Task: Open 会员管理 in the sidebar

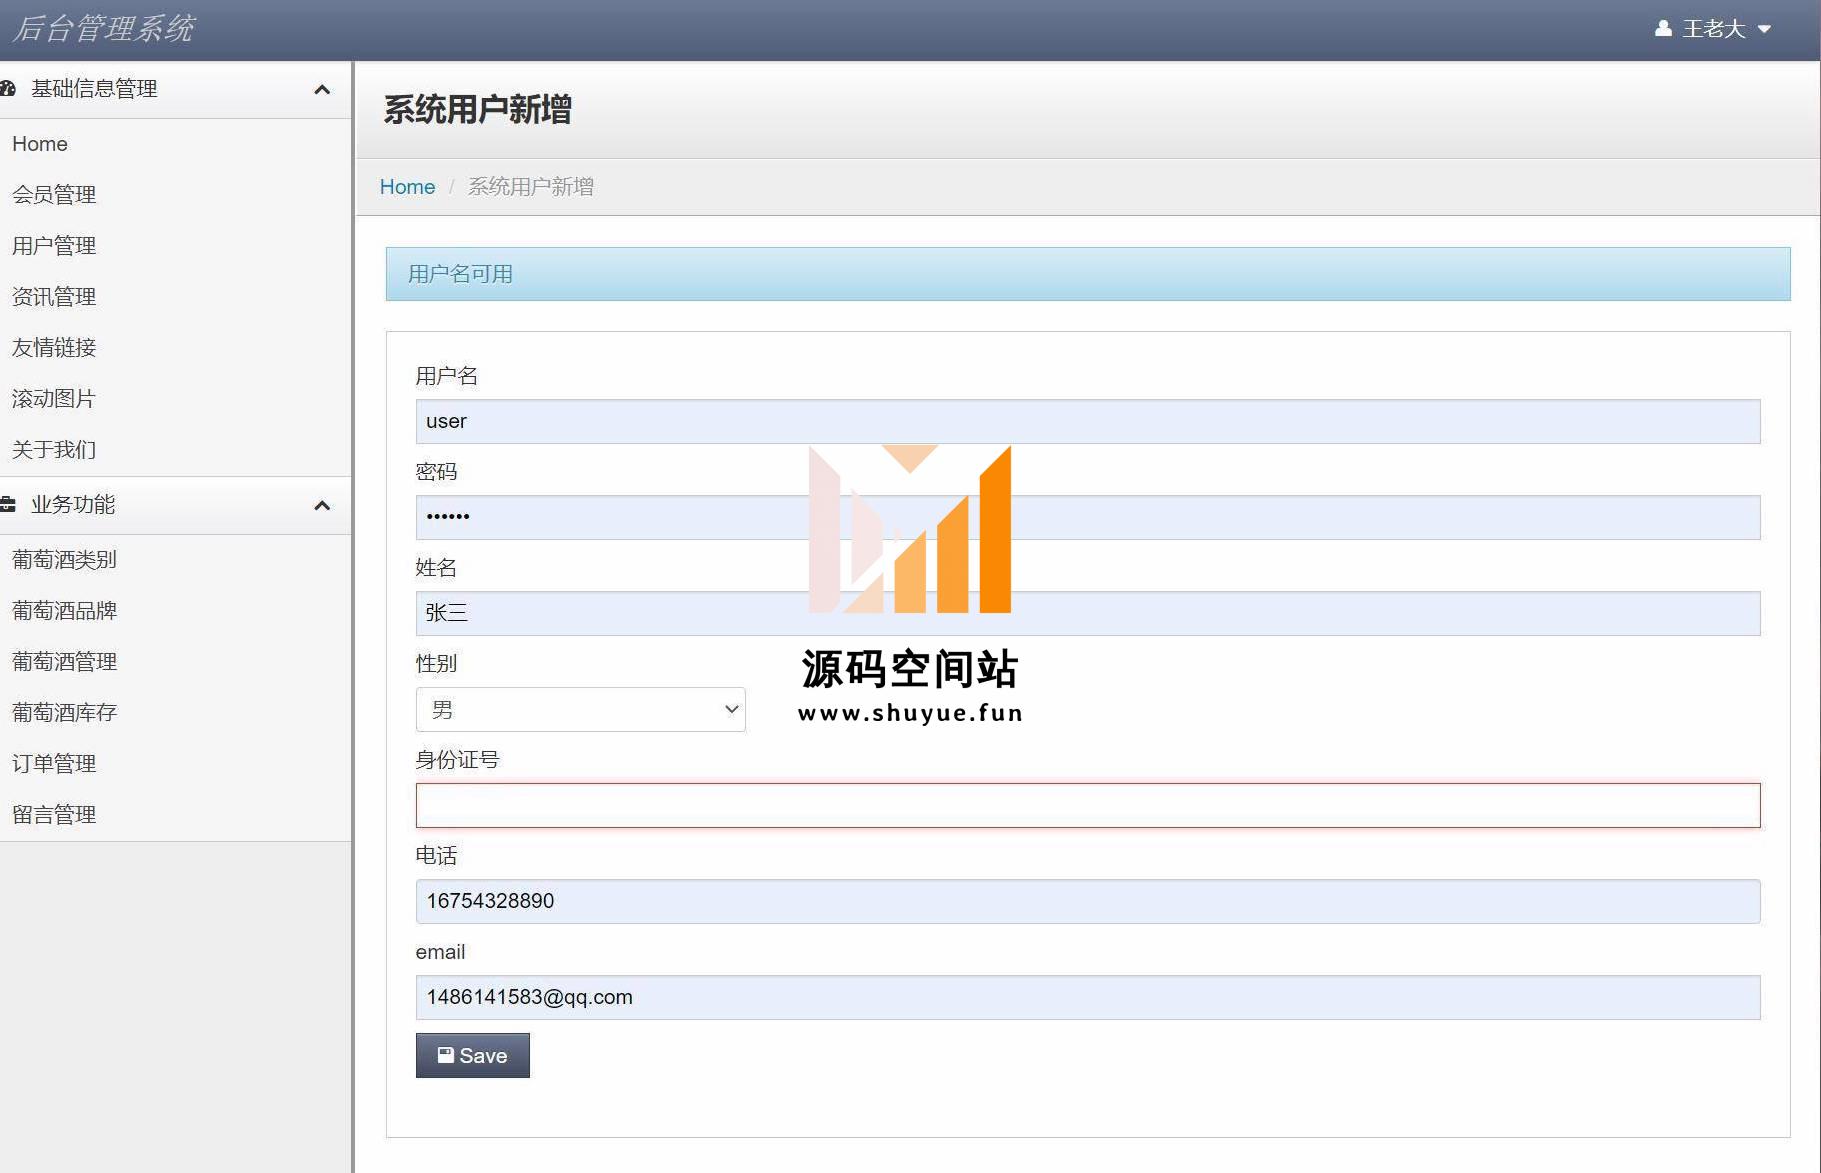Action: tap(54, 195)
